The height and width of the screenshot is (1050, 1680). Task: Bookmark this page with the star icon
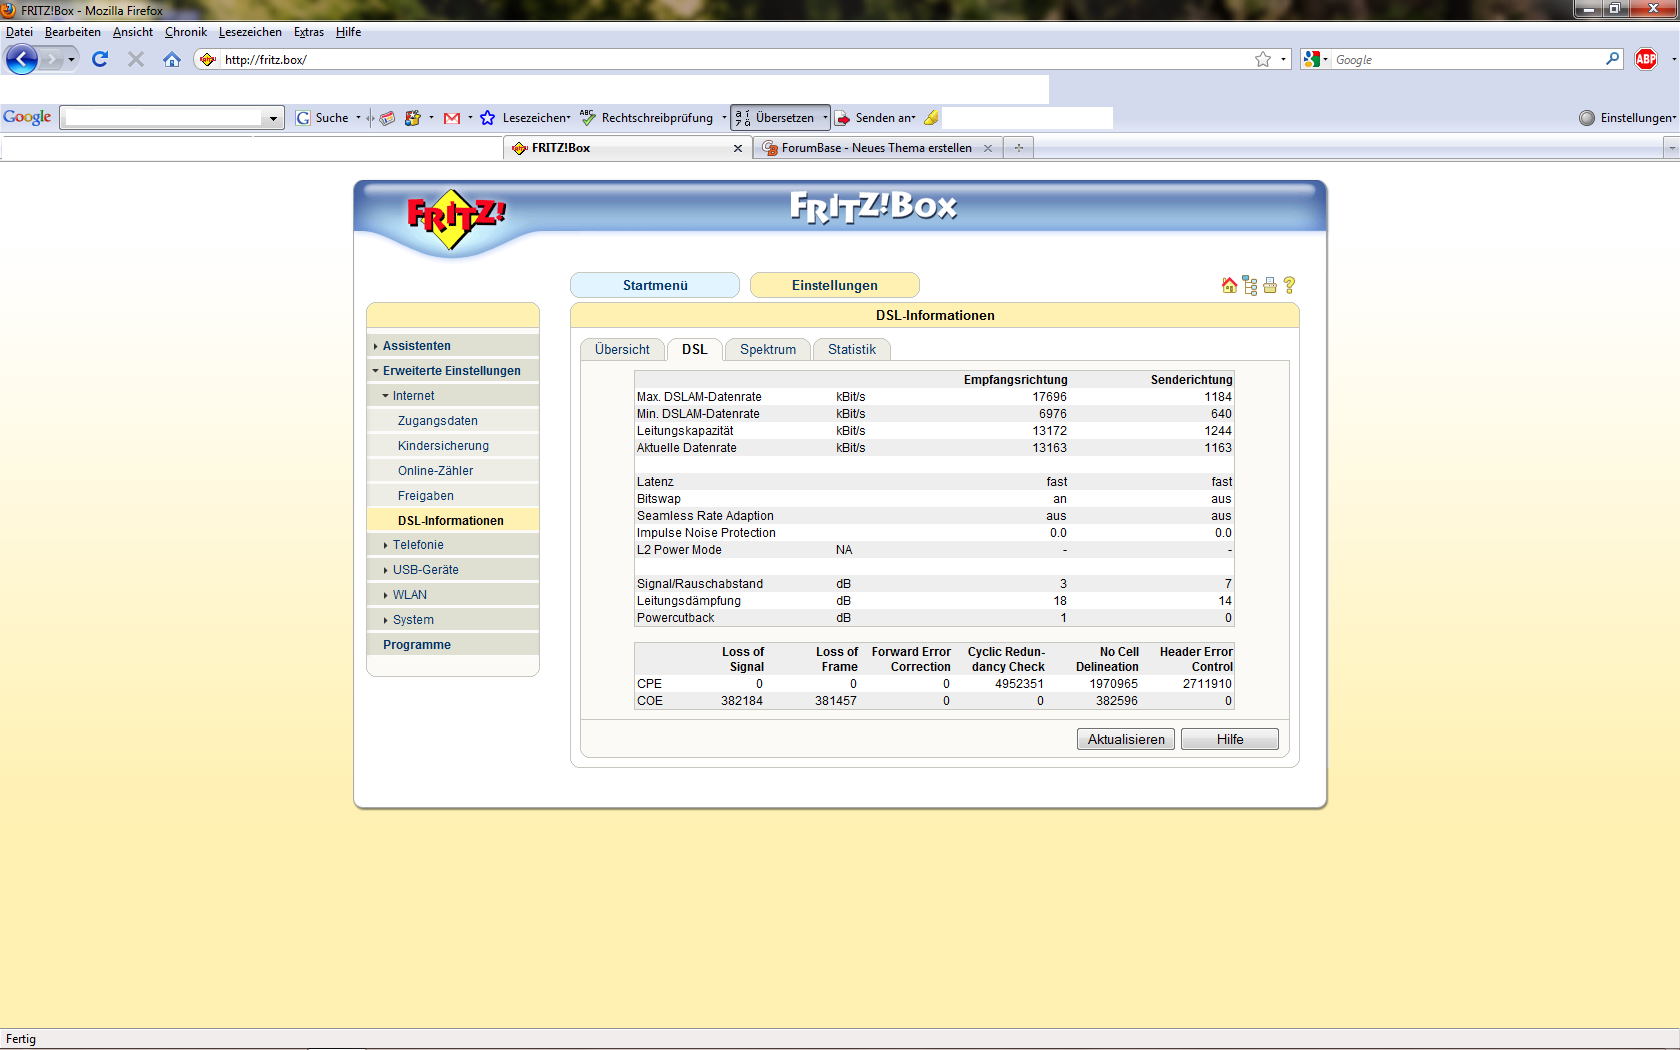point(1263,59)
